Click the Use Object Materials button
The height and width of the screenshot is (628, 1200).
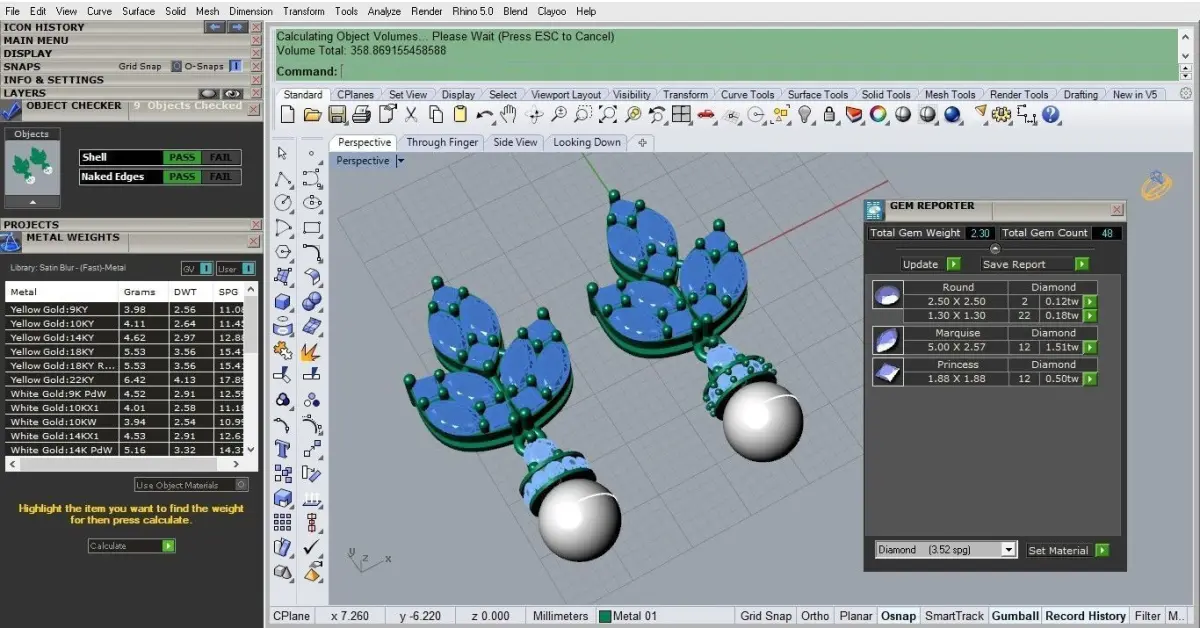point(191,485)
